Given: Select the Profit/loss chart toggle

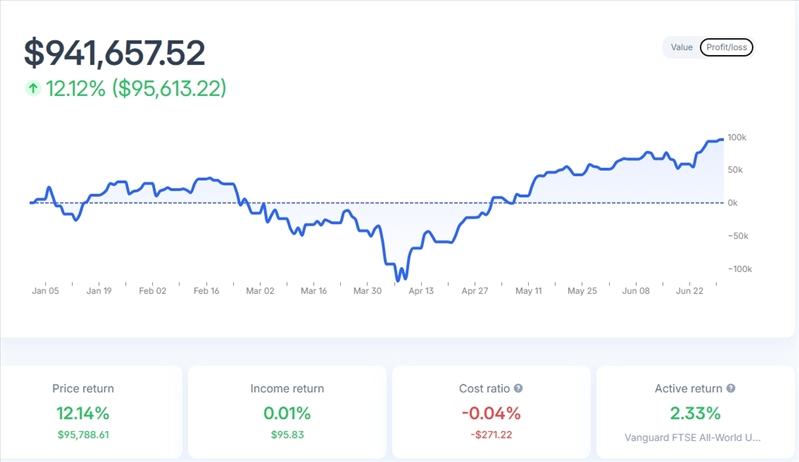Looking at the screenshot, I should [727, 47].
